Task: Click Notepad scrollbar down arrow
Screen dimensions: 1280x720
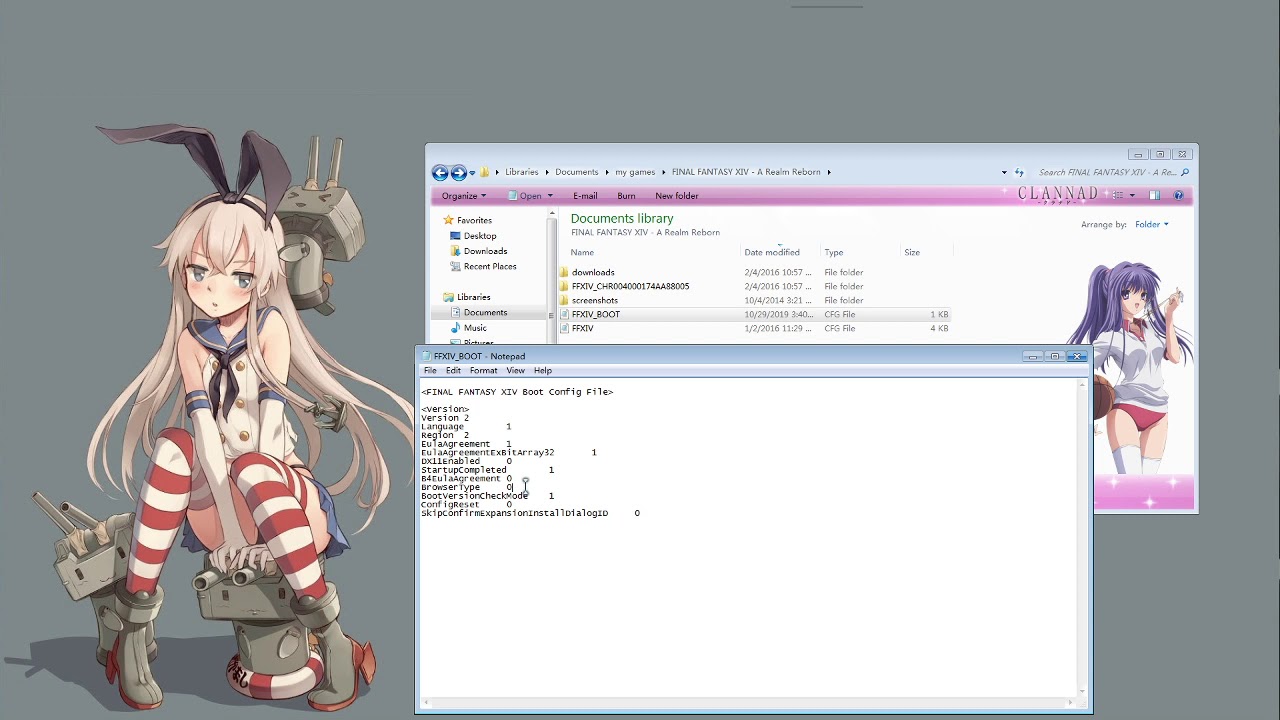Action: [1081, 691]
